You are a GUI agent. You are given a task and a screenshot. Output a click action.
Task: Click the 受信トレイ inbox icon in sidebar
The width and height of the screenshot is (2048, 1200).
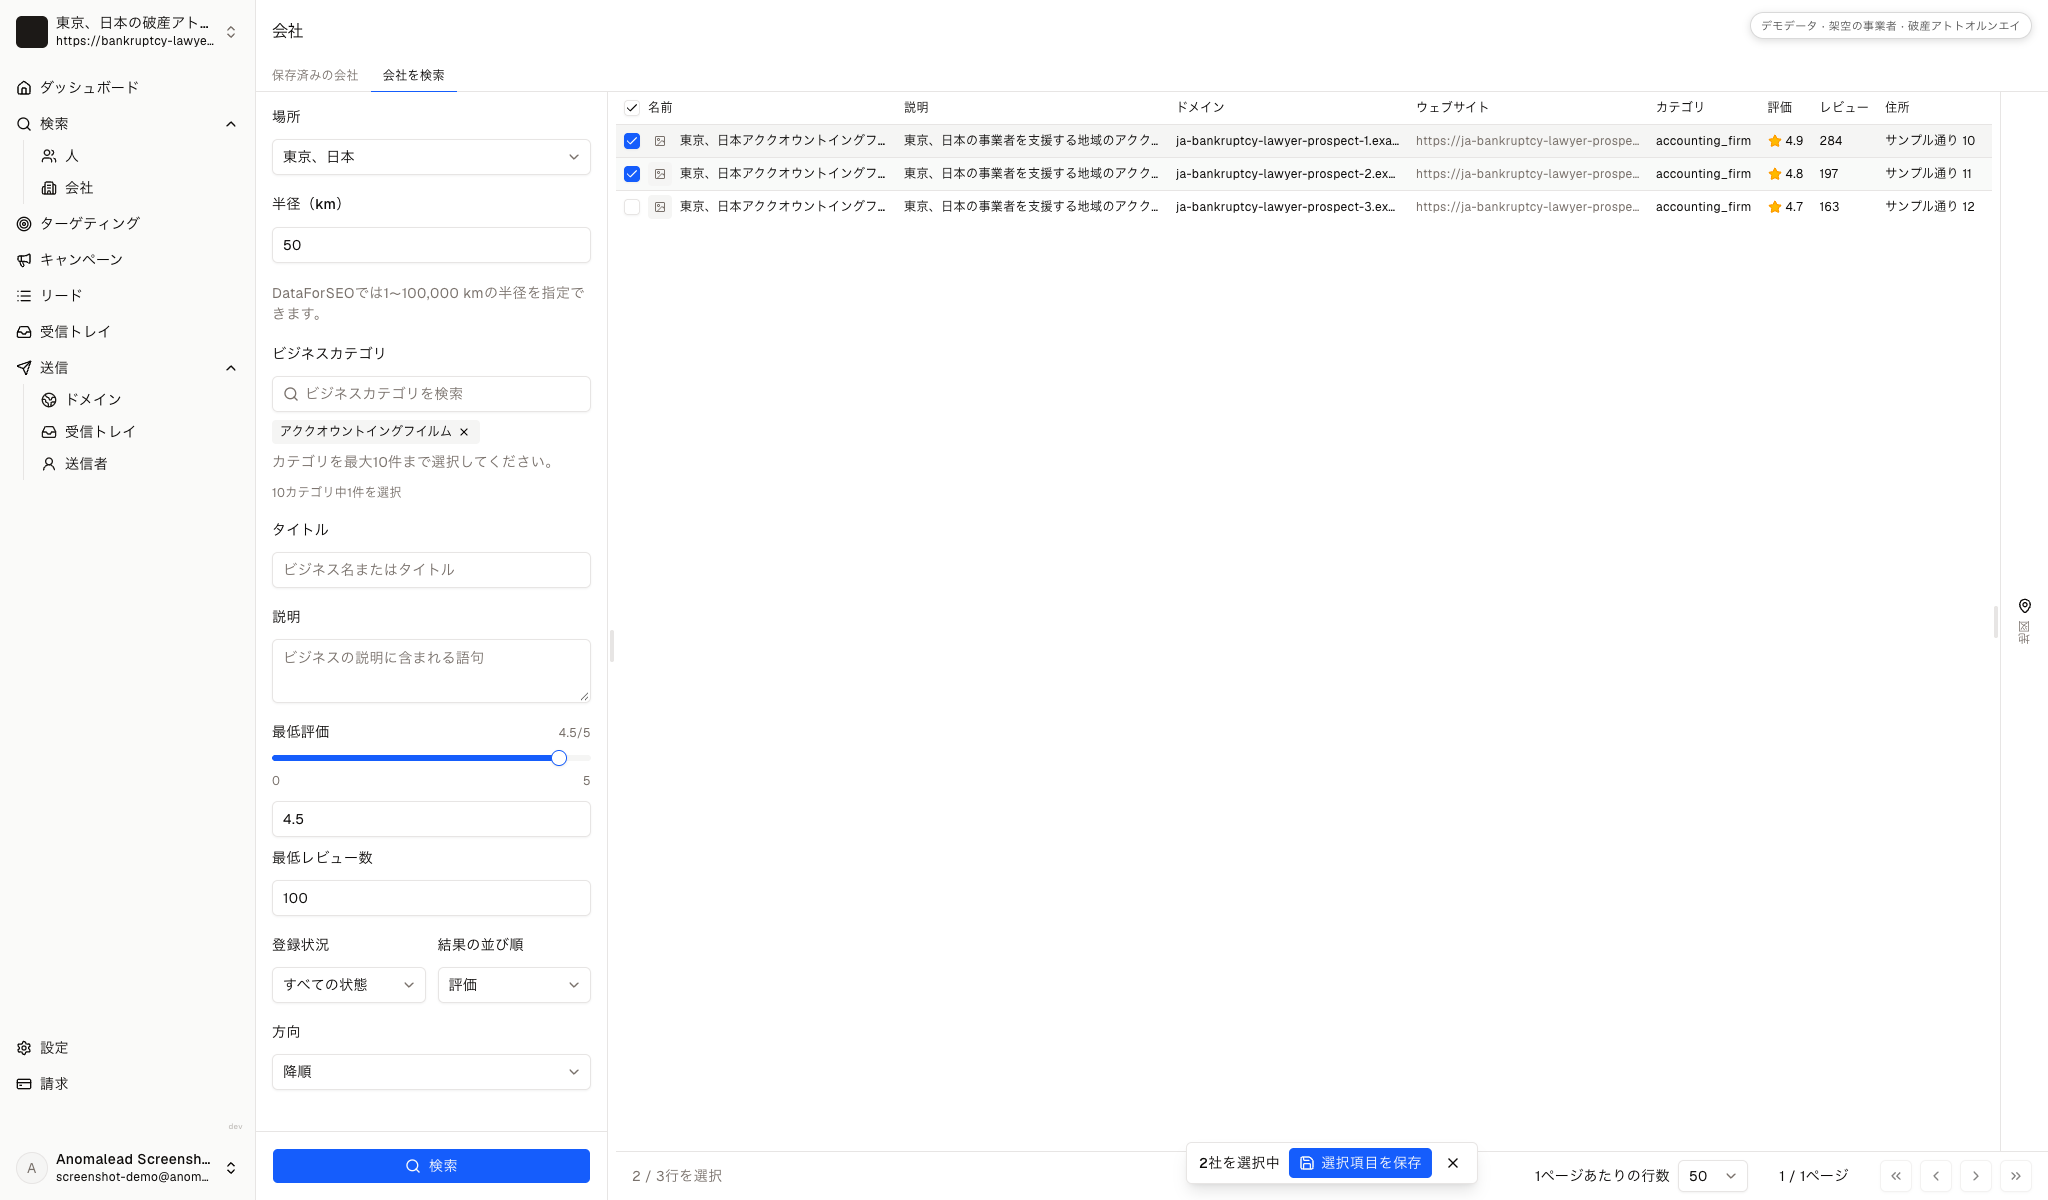click(x=24, y=332)
